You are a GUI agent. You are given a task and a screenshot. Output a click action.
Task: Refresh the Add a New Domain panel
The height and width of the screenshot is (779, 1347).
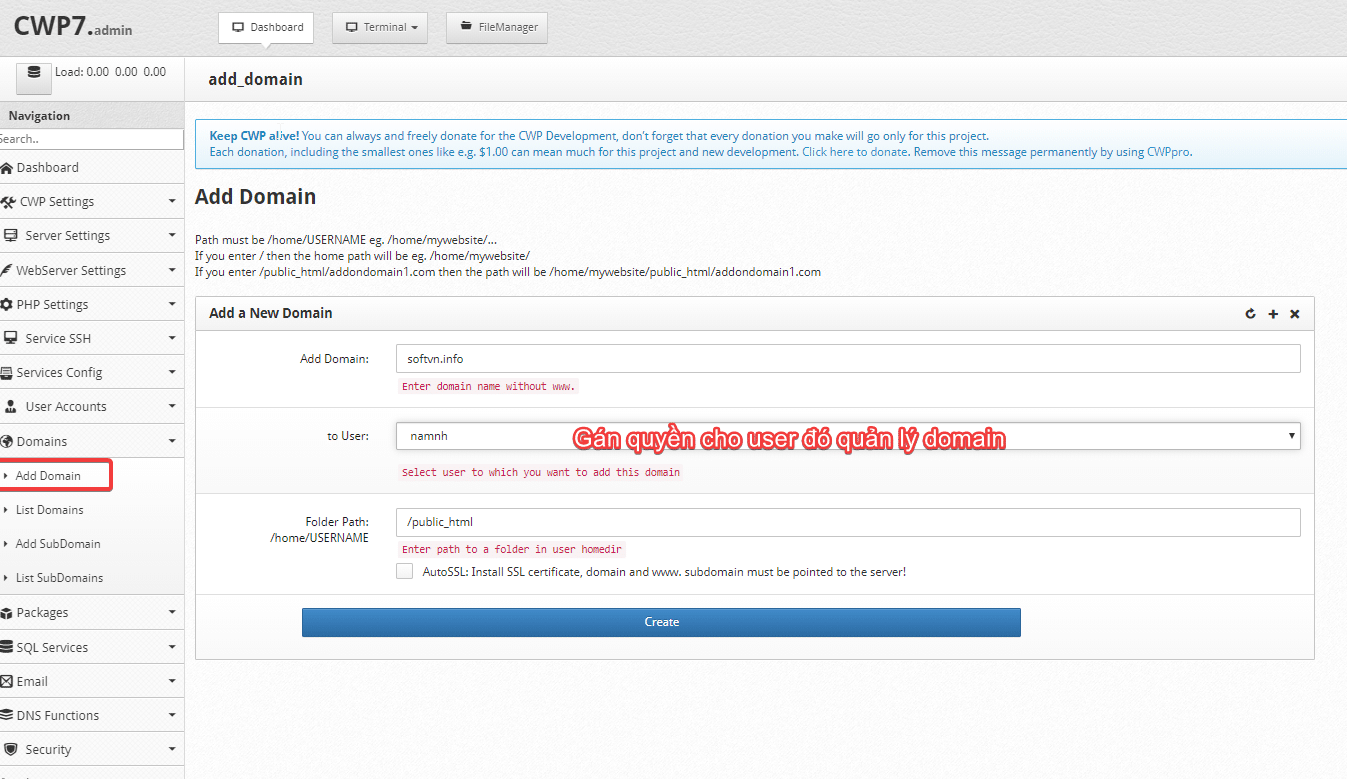(x=1249, y=313)
